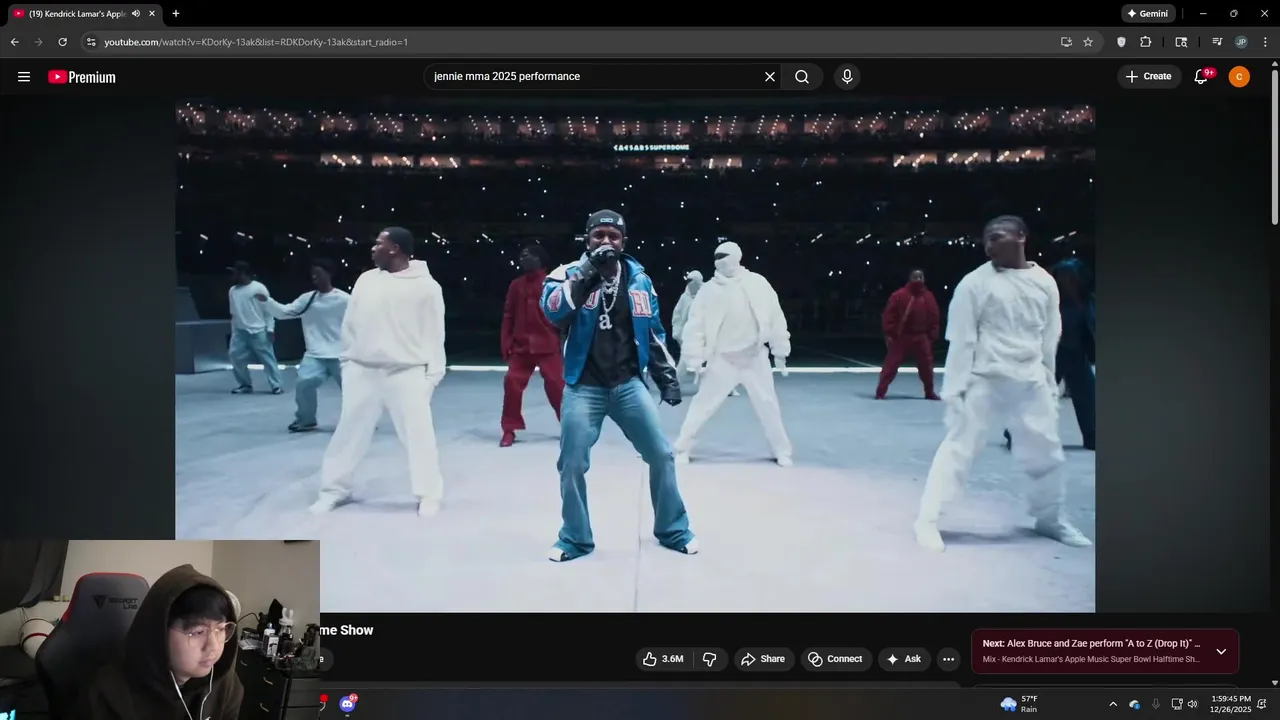Reload the current page

pos(62,42)
